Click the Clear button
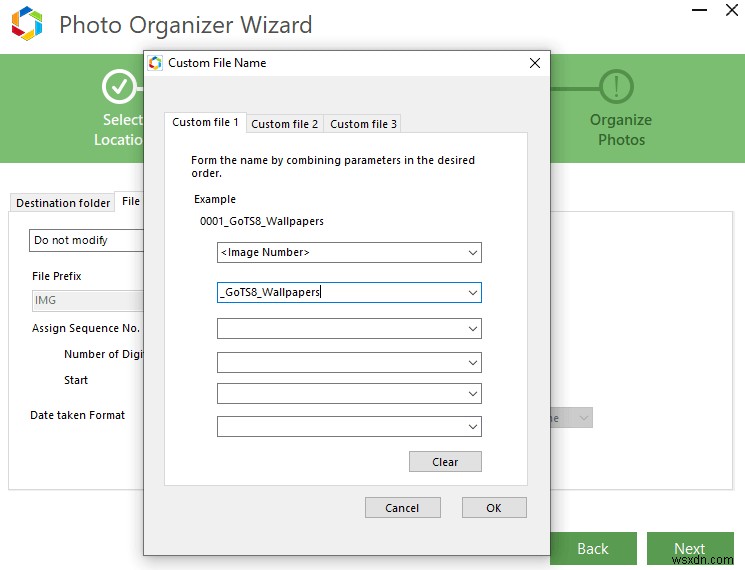The width and height of the screenshot is (745, 570). [445, 462]
